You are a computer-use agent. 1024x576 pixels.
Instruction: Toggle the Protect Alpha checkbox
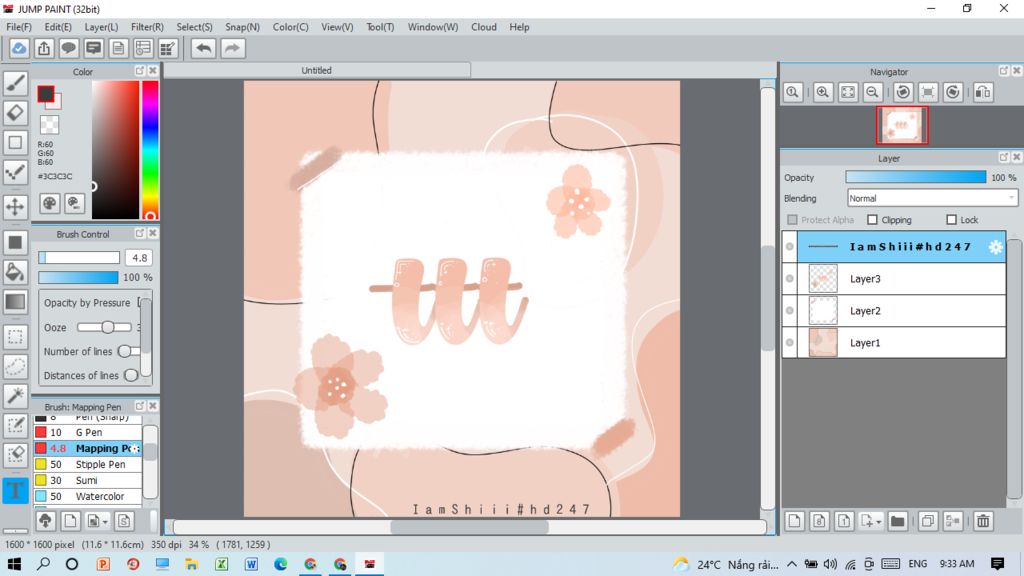pos(793,220)
